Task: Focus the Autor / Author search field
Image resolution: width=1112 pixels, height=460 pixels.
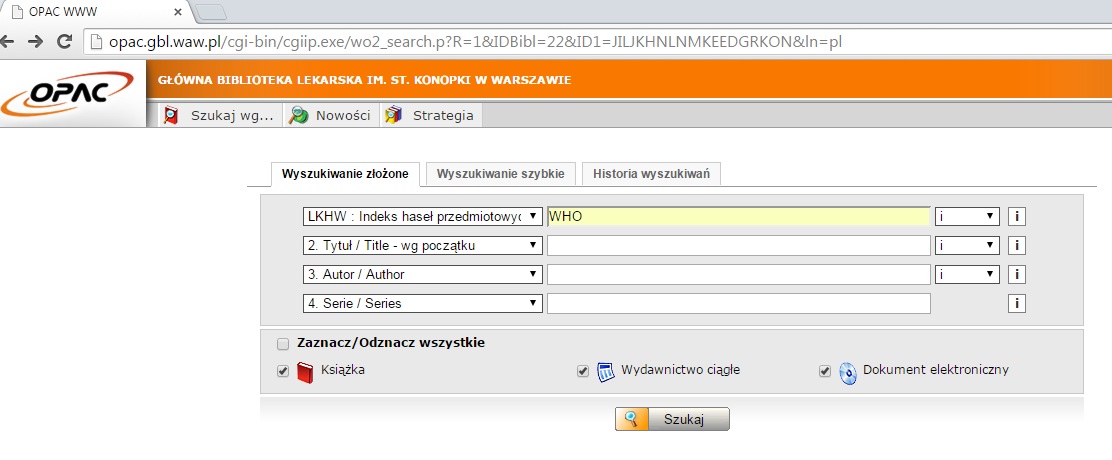Action: point(738,274)
